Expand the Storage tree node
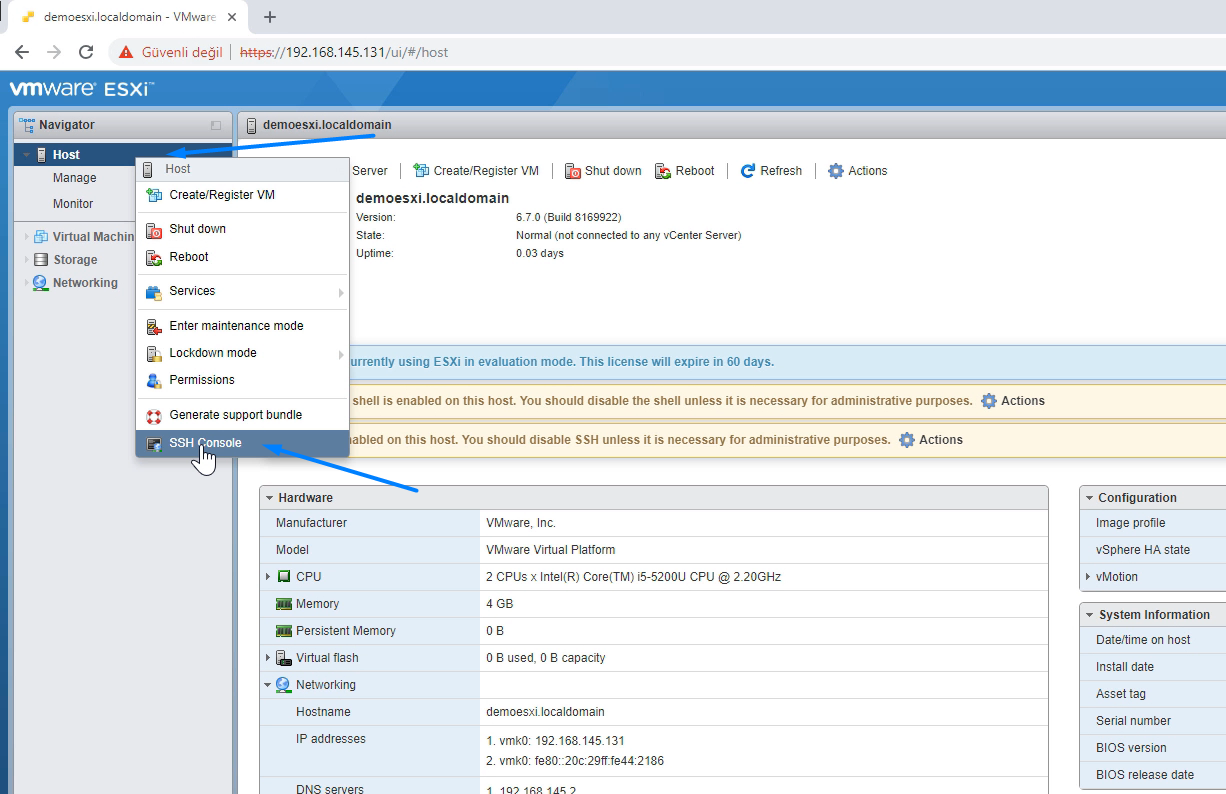The width and height of the screenshot is (1226, 794). point(27,260)
